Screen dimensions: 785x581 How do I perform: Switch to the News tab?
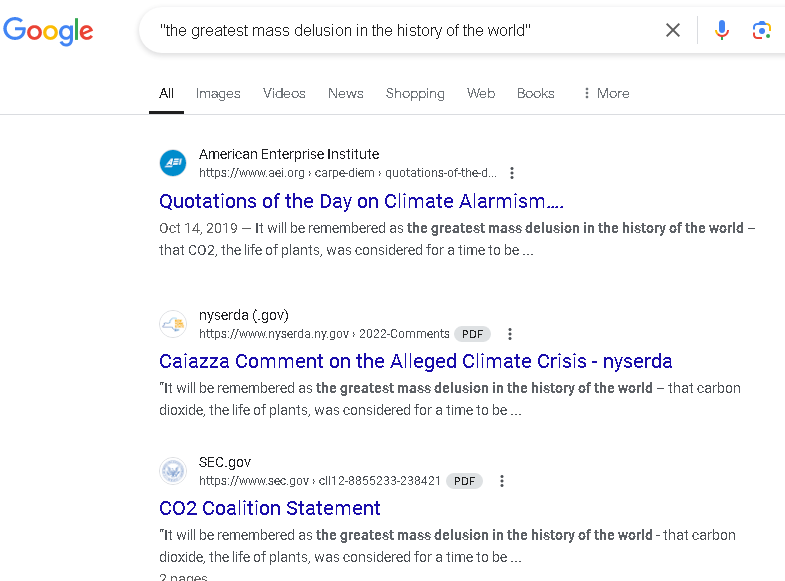[345, 94]
